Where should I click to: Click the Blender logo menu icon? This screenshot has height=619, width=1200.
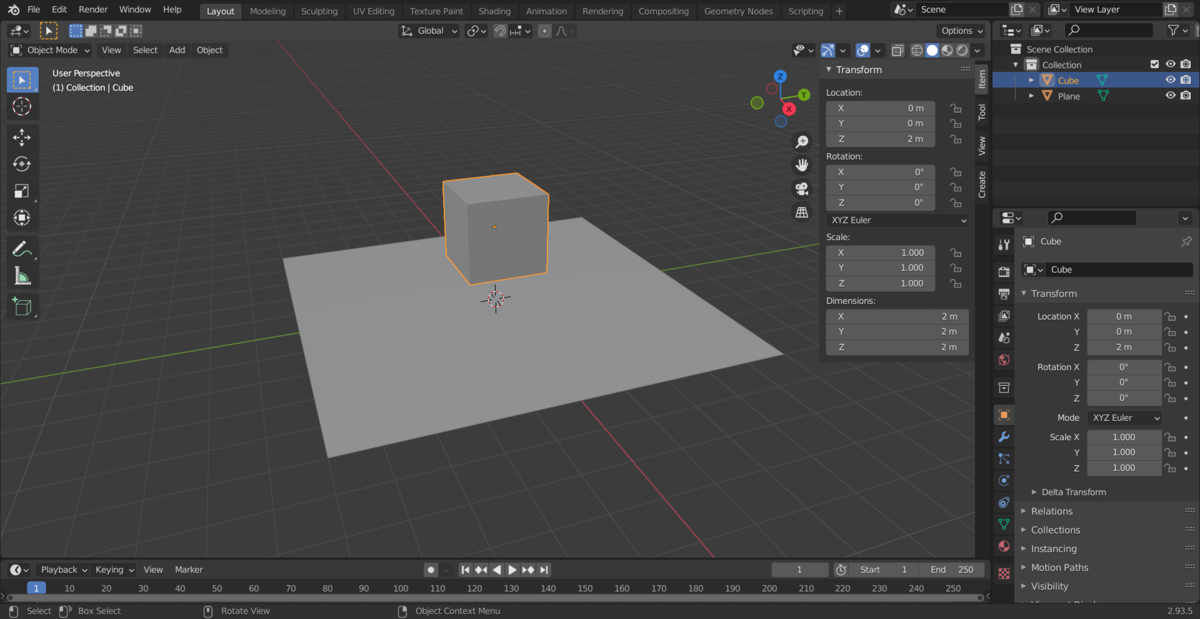click(14, 10)
